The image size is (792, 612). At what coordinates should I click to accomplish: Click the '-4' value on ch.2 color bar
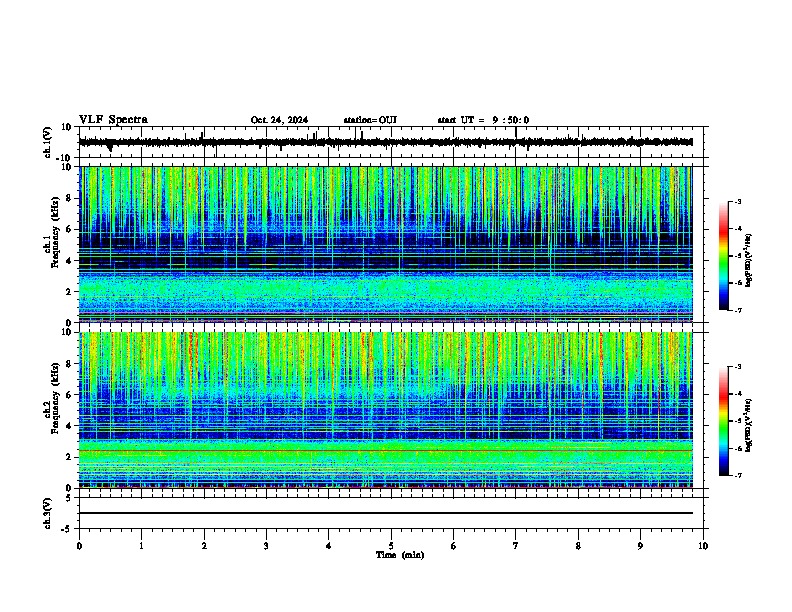pyautogui.click(x=738, y=394)
